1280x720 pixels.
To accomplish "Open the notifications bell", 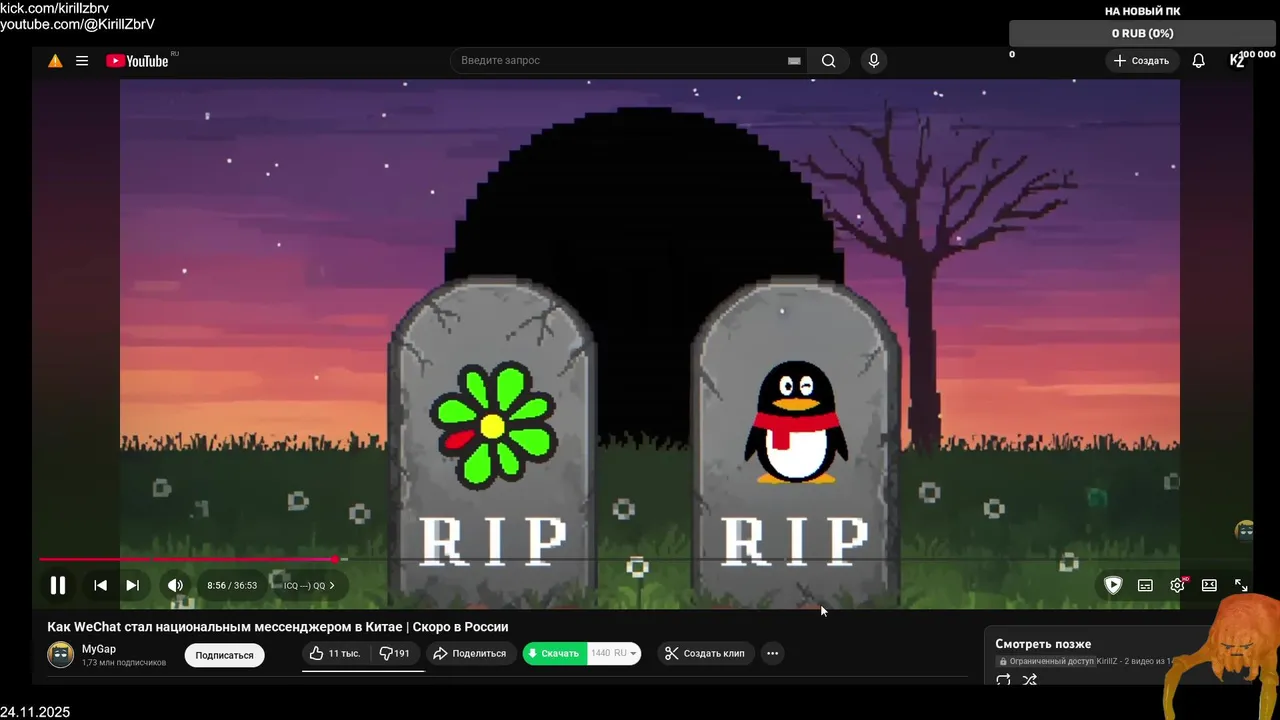I will (1198, 61).
